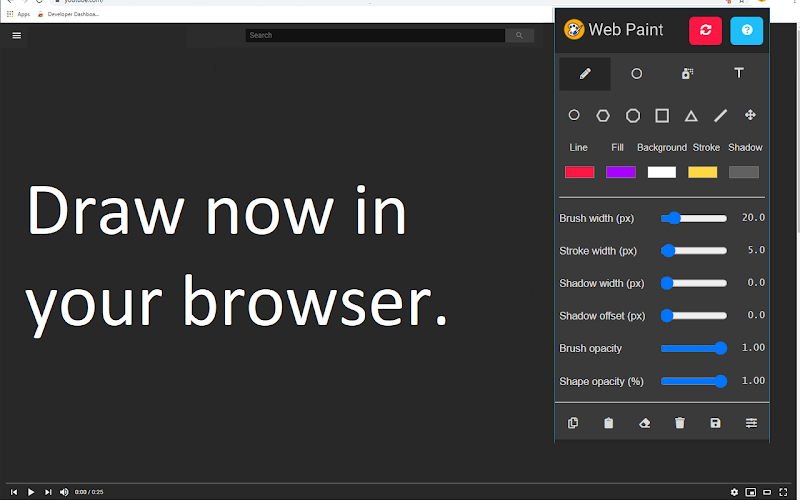The image size is (800, 500).
Task: Click the magnifier search button
Action: coord(519,35)
